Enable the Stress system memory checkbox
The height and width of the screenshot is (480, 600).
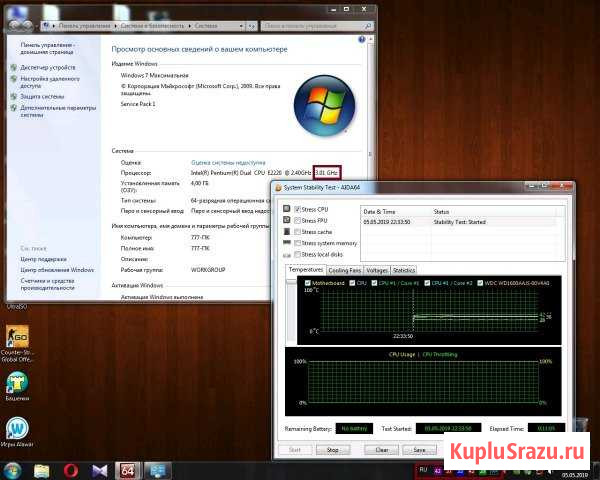297,243
